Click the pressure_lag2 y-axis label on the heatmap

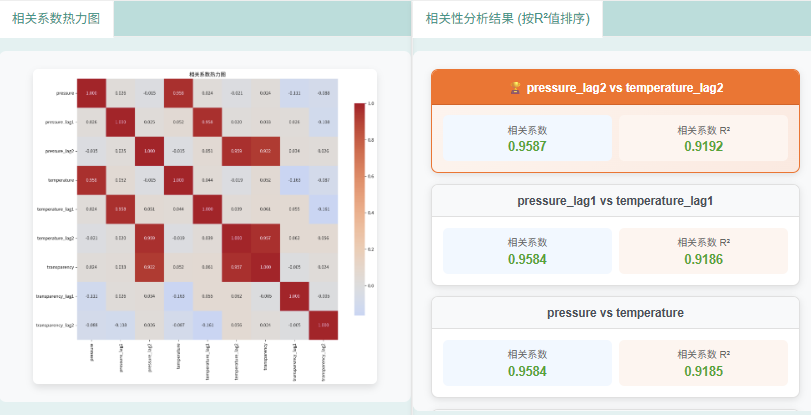[x=59, y=151]
